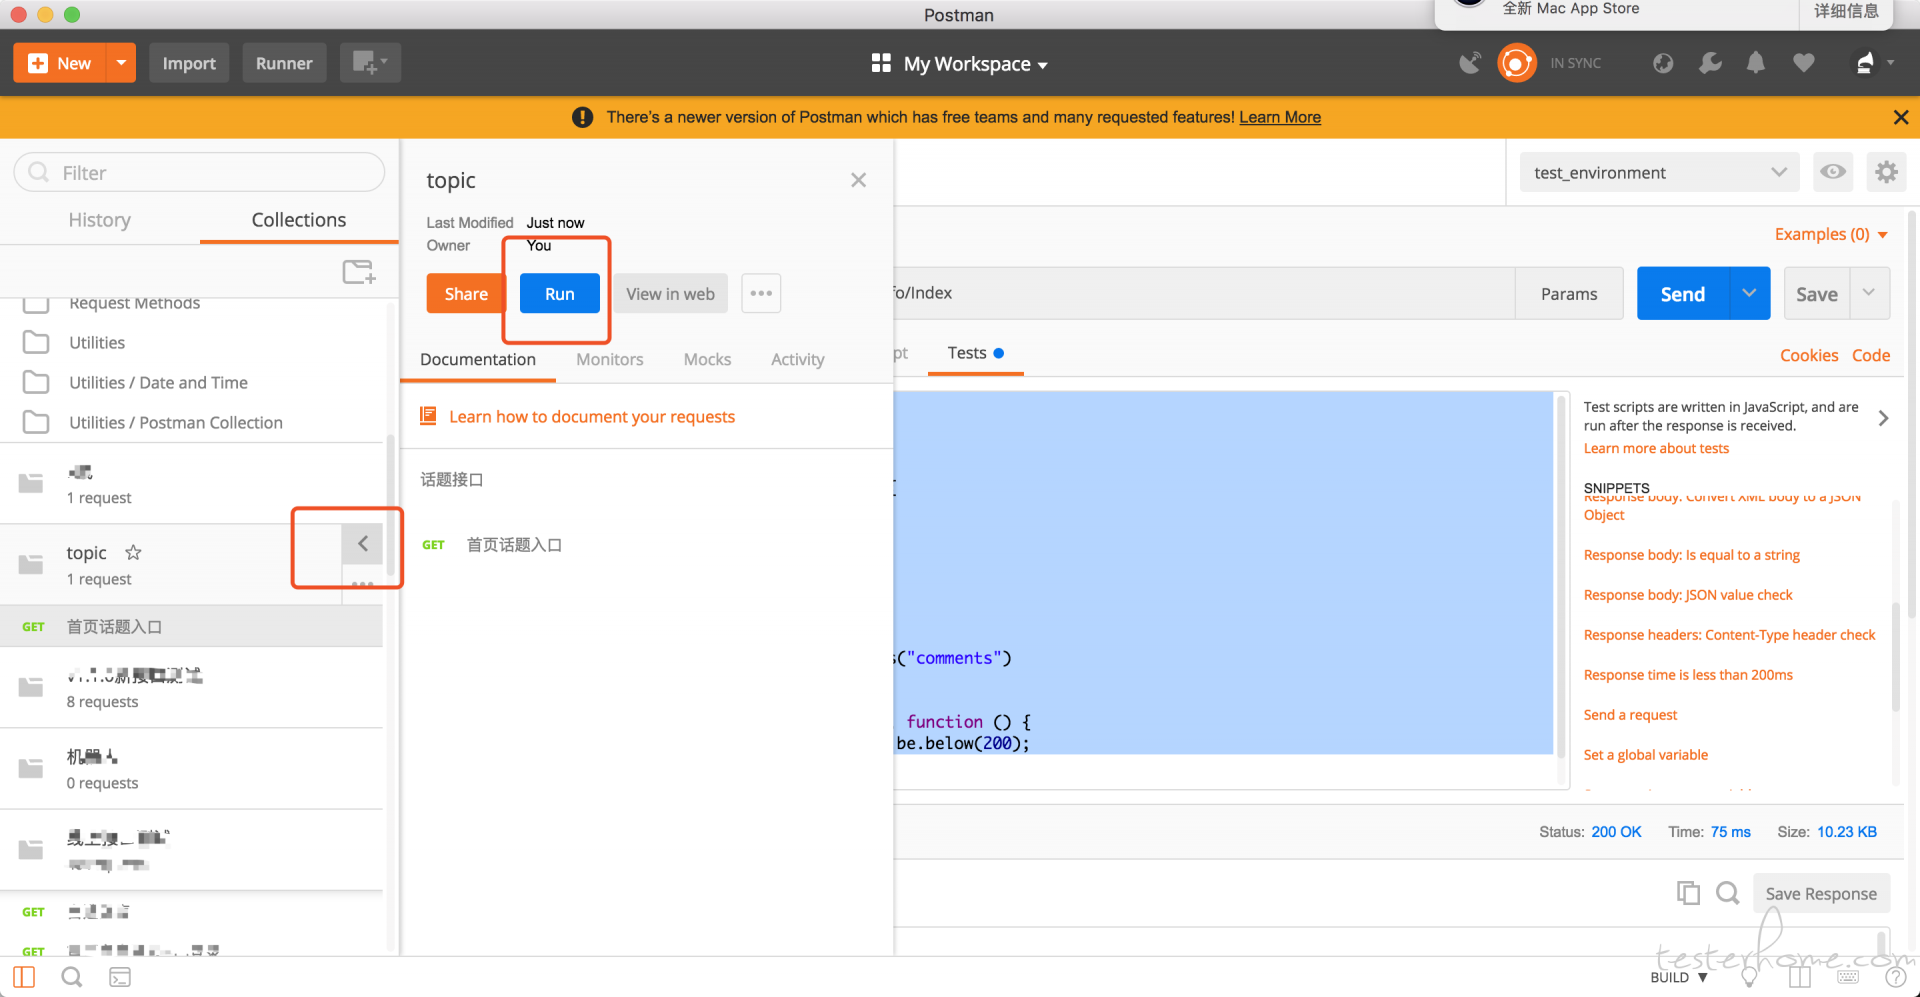Open new window icon in toolbar
Image resolution: width=1920 pixels, height=997 pixels.
point(370,63)
